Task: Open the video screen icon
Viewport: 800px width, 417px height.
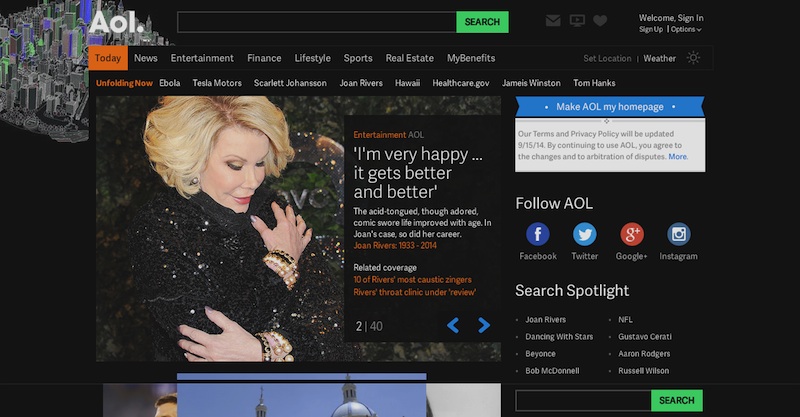Action: (x=577, y=20)
